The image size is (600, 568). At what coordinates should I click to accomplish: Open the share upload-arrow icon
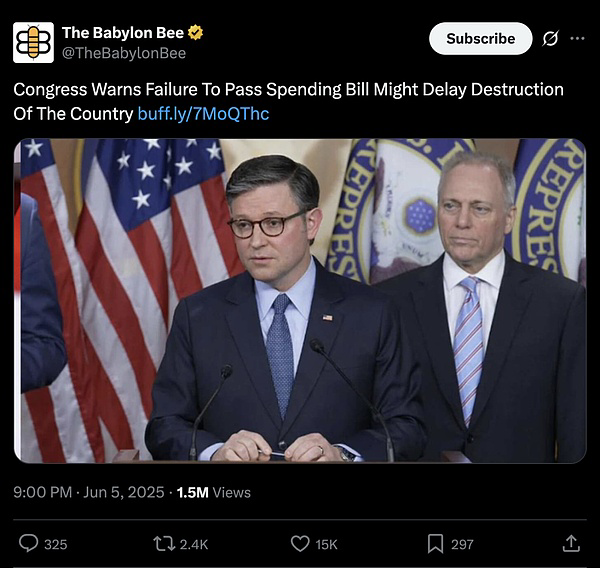571,544
